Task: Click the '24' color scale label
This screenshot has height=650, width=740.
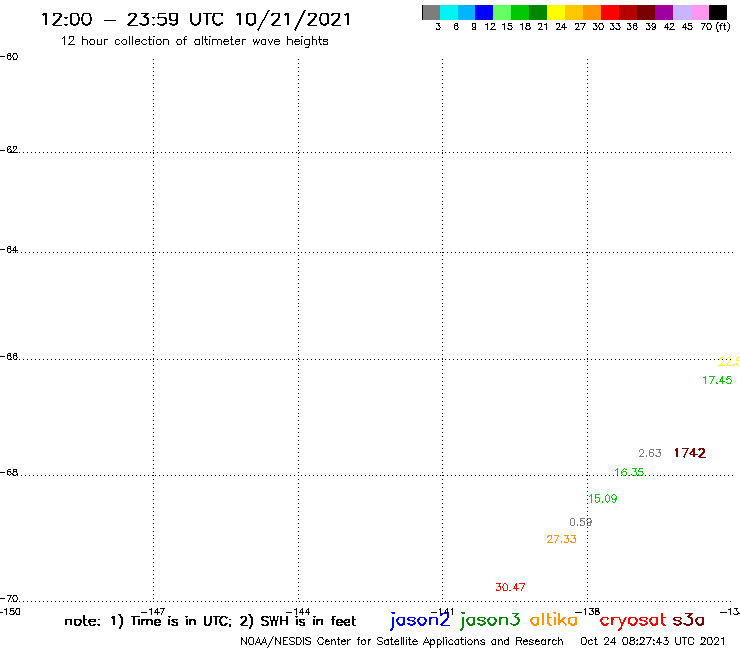Action: (561, 27)
